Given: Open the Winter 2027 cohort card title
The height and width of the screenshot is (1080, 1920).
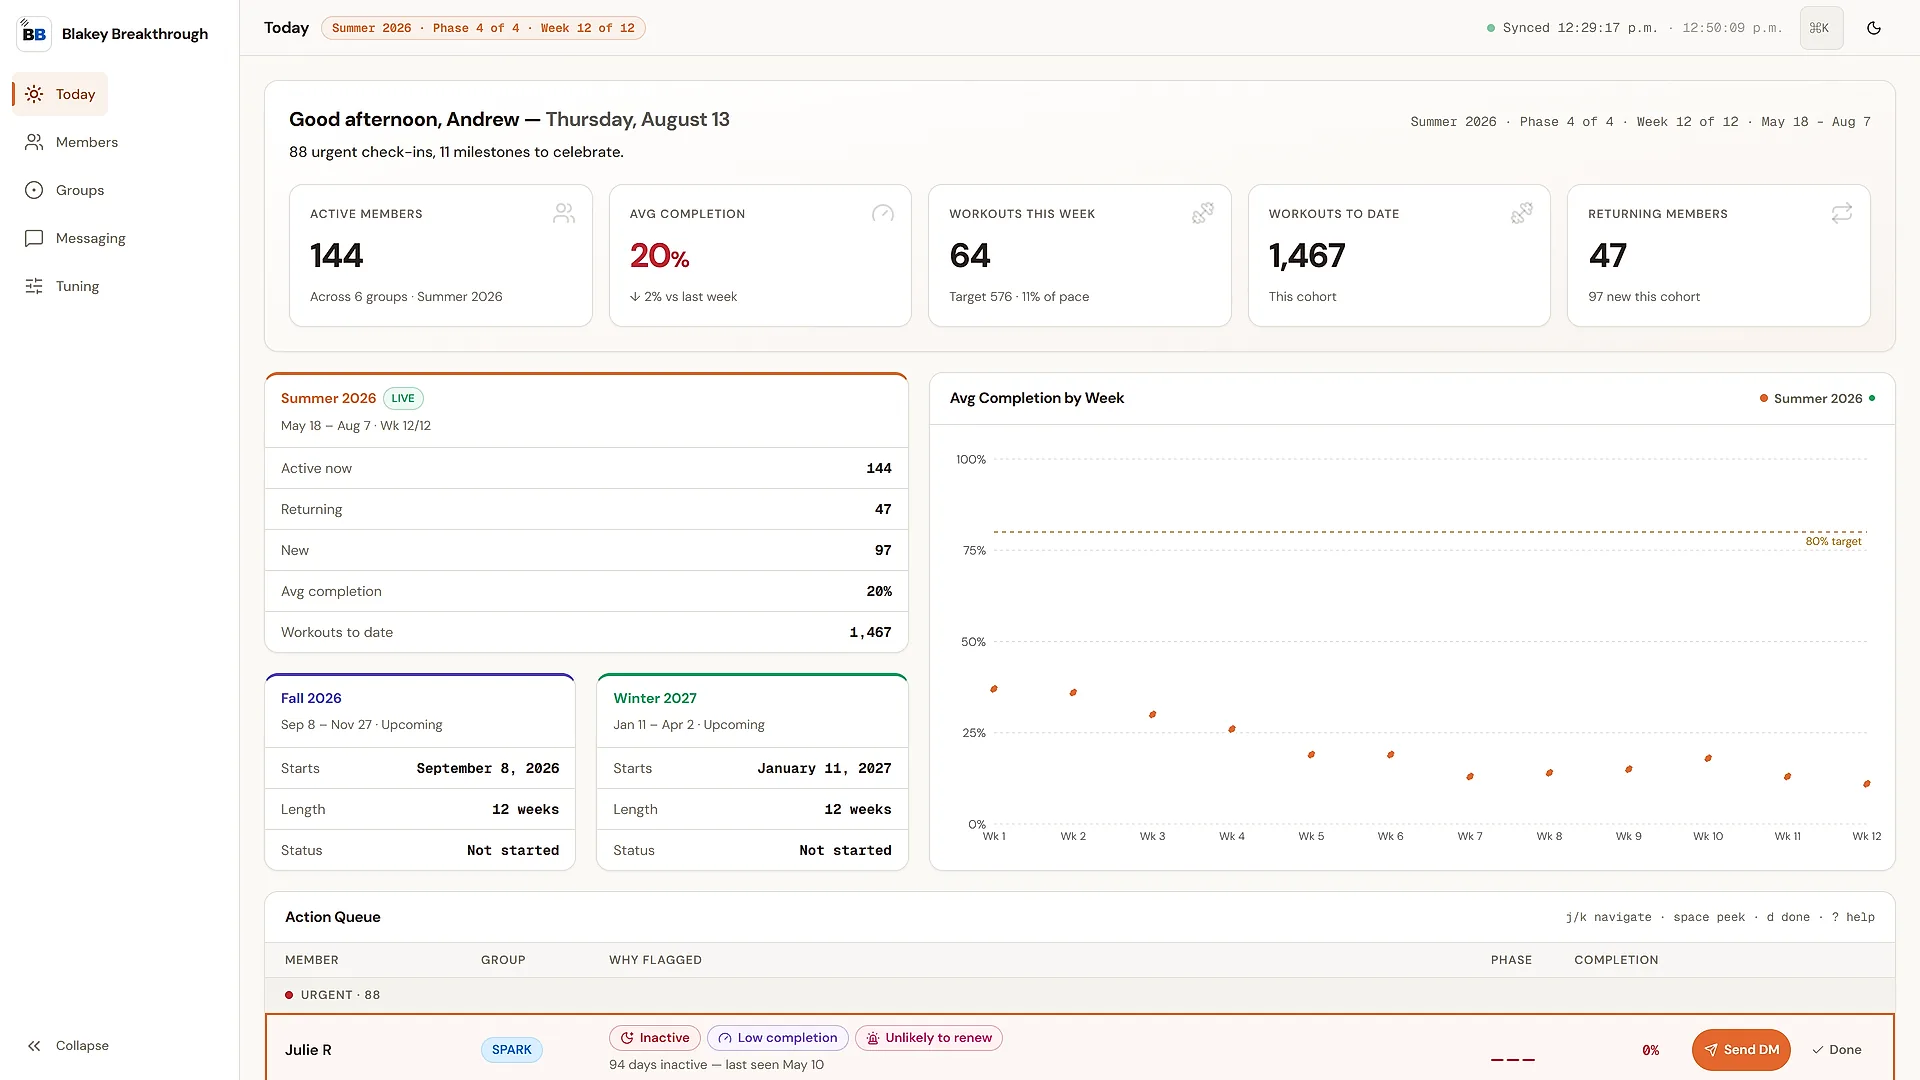Looking at the screenshot, I should pos(655,698).
